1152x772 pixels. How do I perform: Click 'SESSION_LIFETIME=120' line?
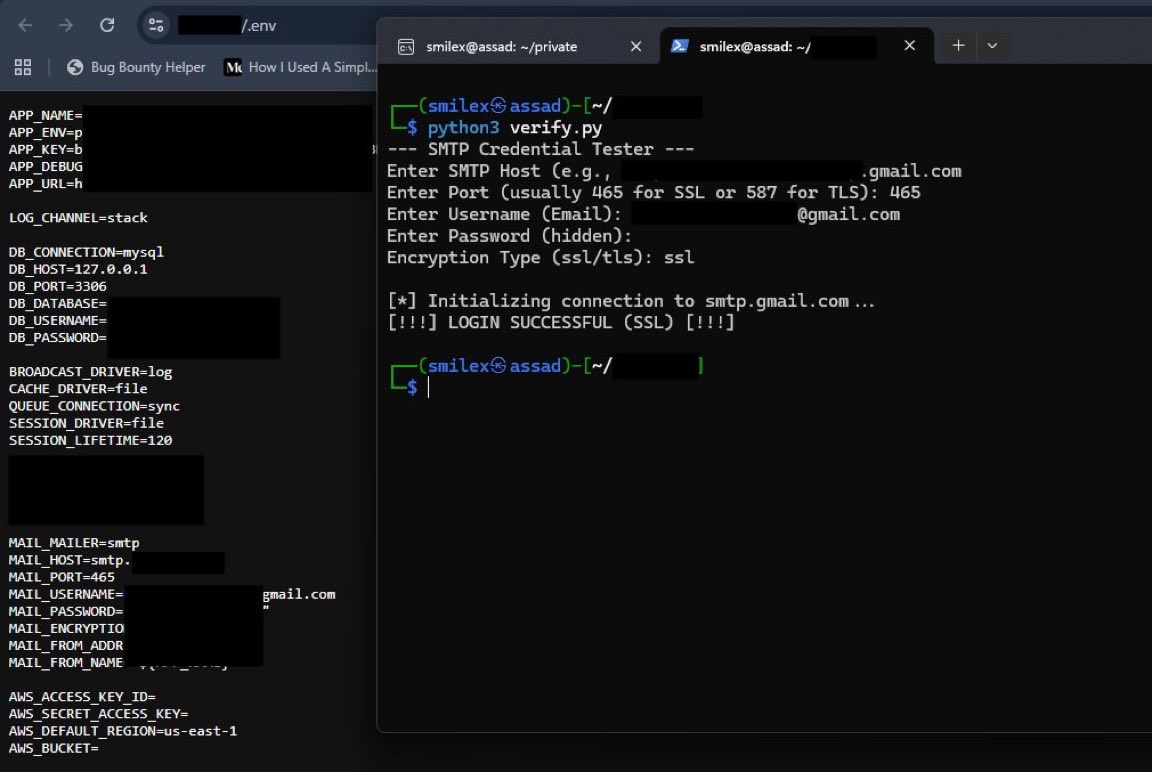(x=90, y=441)
